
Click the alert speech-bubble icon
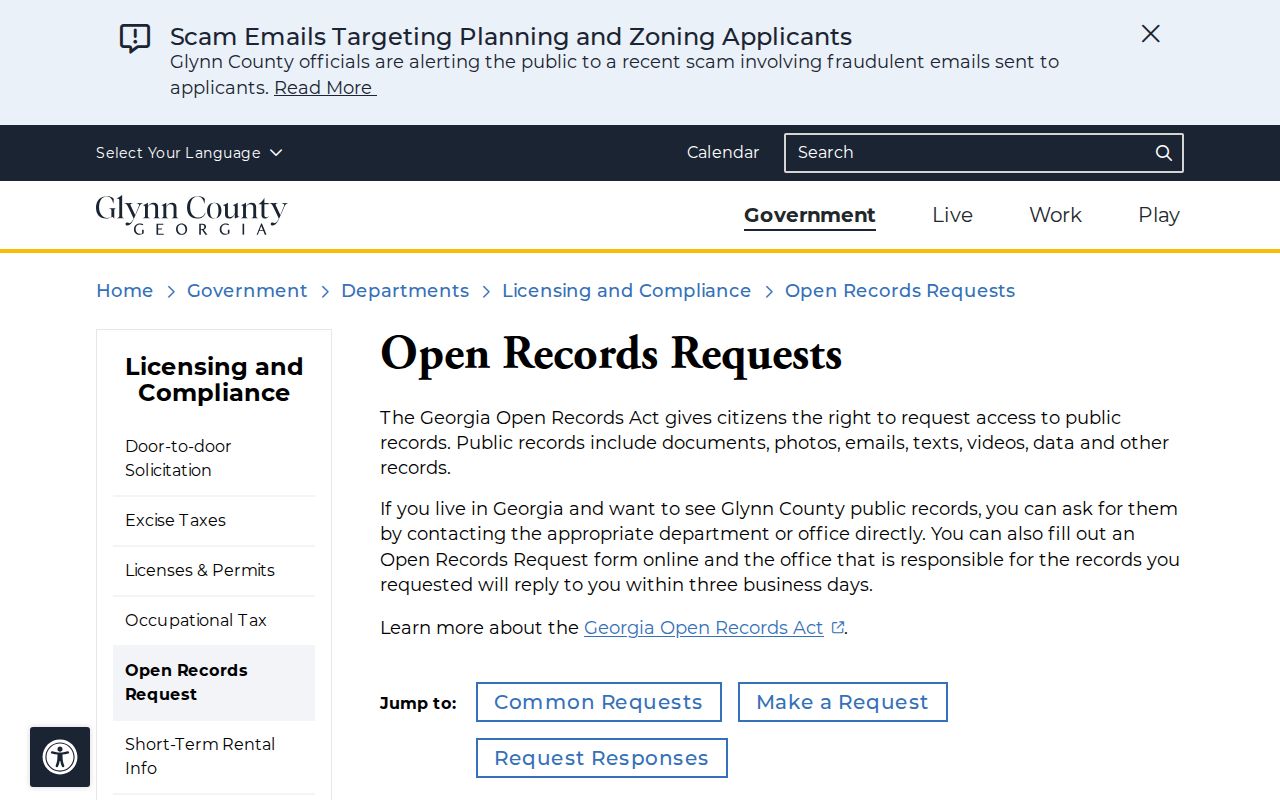point(135,38)
